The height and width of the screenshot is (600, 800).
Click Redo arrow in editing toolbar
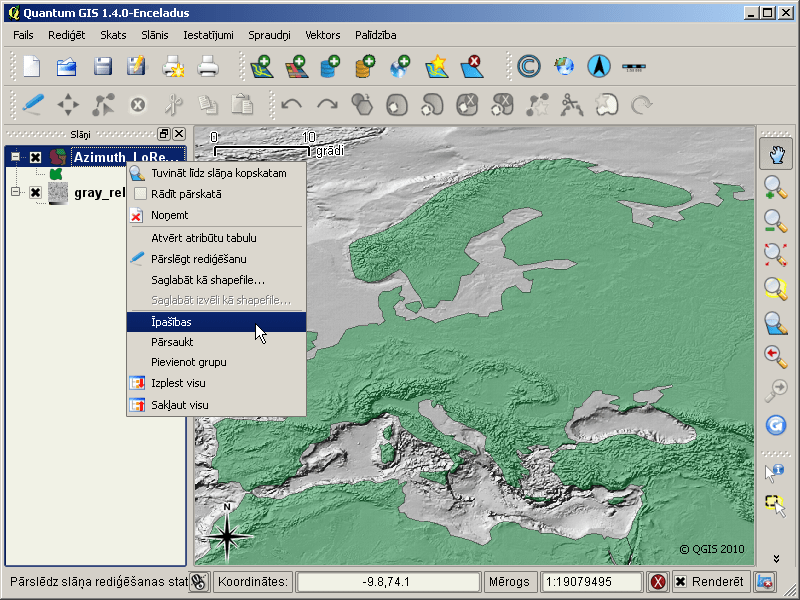(327, 105)
